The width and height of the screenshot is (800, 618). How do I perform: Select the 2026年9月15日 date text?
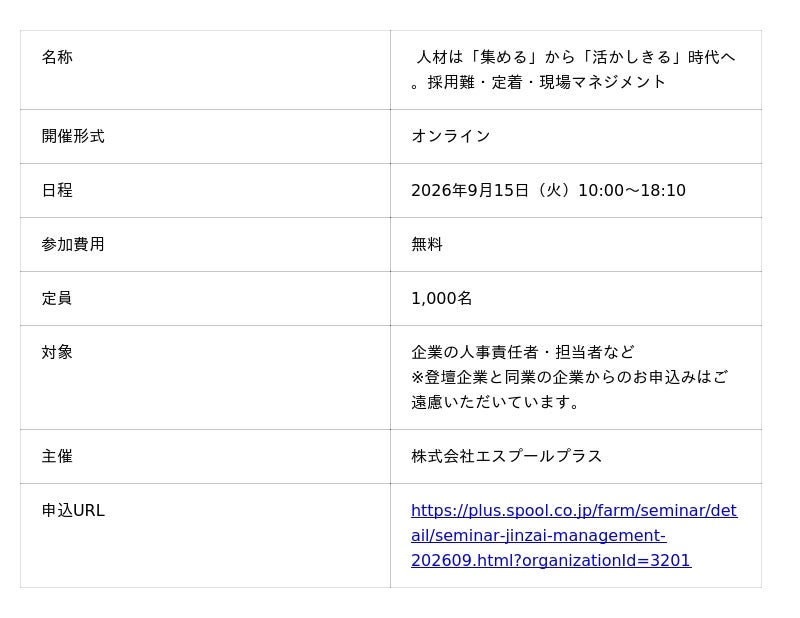tap(470, 190)
